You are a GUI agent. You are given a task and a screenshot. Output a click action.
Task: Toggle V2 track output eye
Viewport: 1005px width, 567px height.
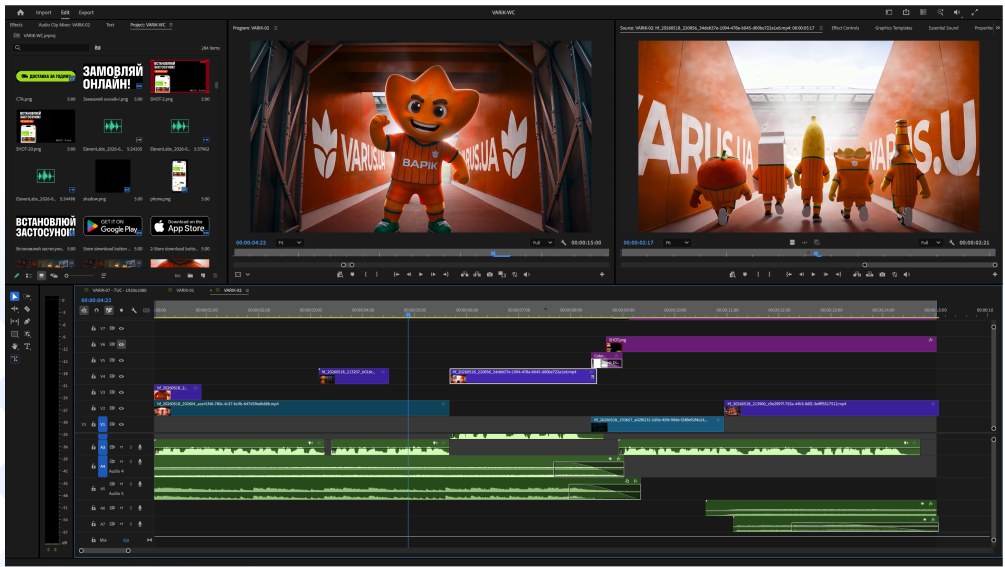[121, 408]
